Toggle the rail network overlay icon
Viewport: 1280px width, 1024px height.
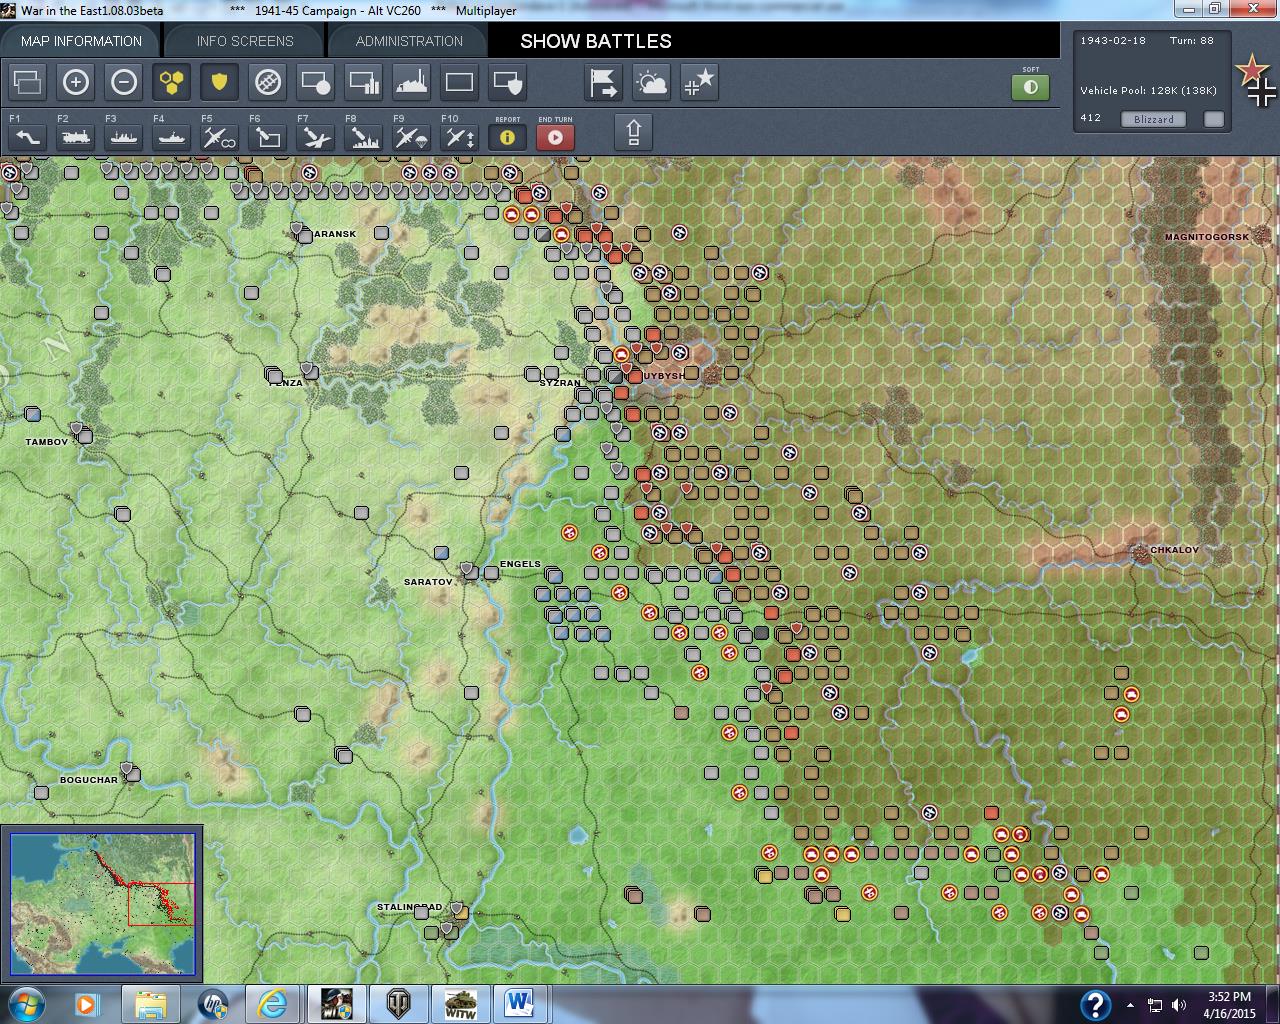click(x=268, y=82)
